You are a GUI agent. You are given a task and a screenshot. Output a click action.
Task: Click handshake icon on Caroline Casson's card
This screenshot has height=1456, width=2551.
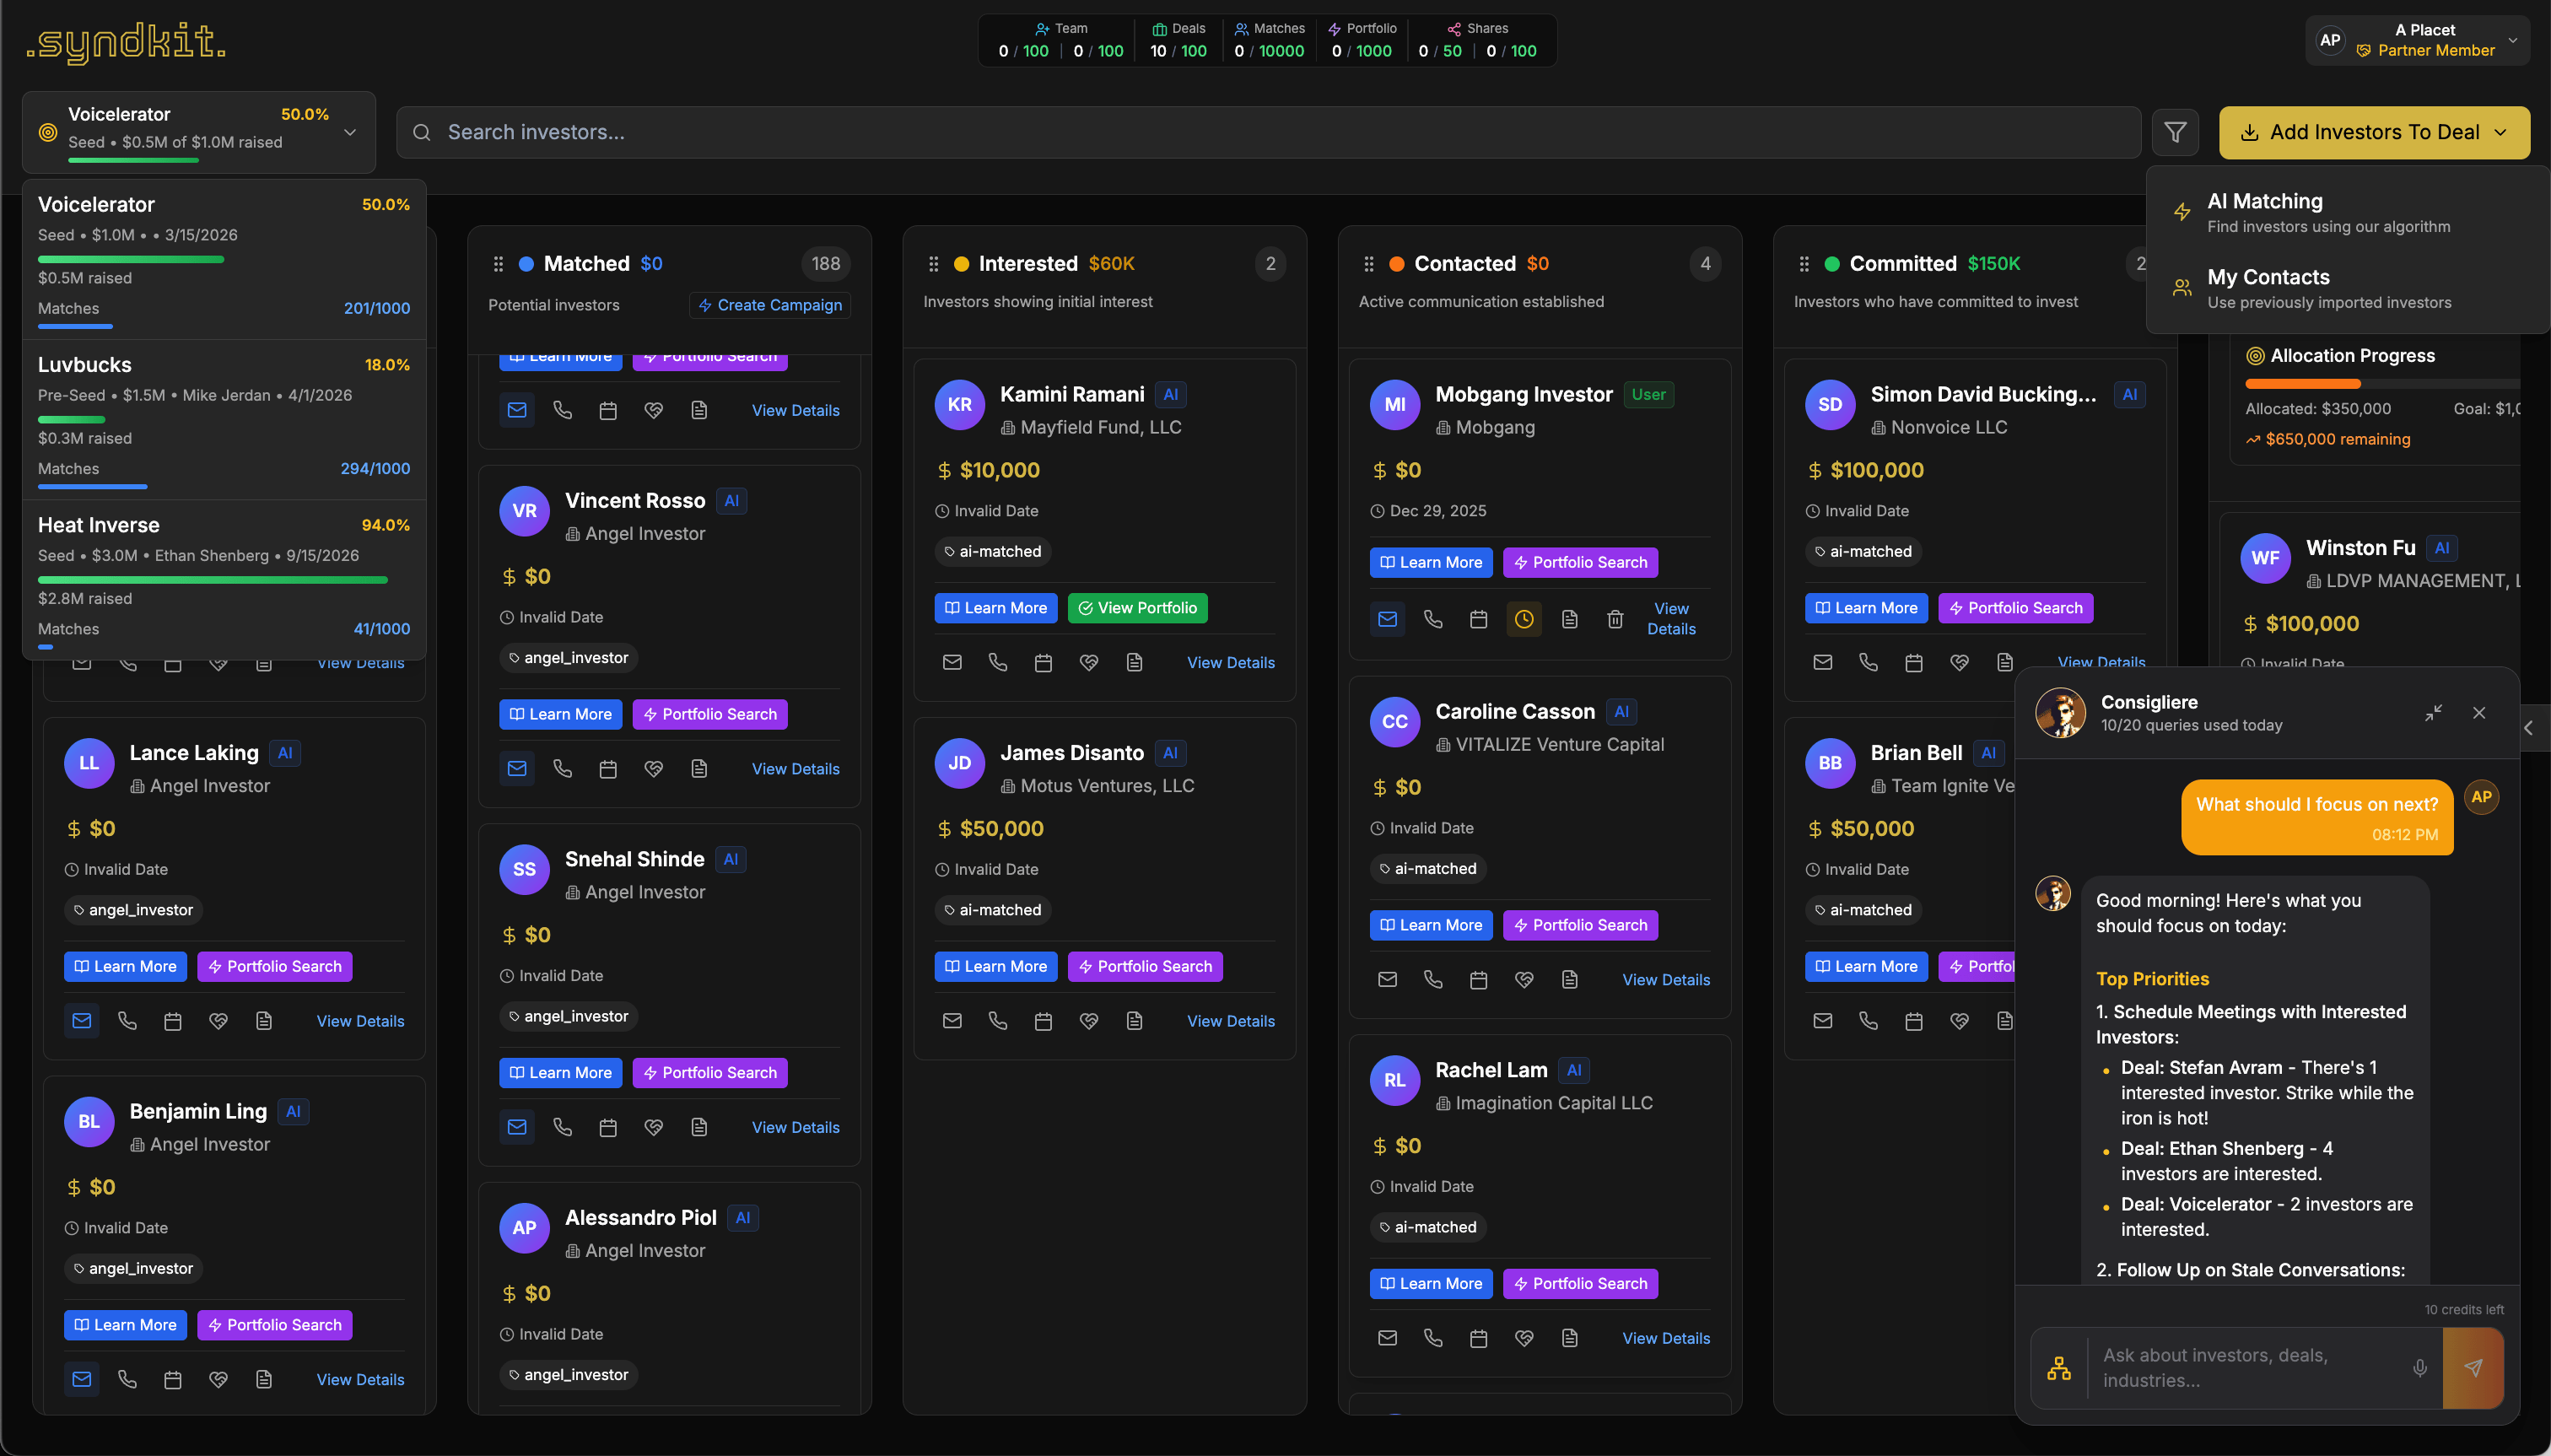click(x=1524, y=979)
